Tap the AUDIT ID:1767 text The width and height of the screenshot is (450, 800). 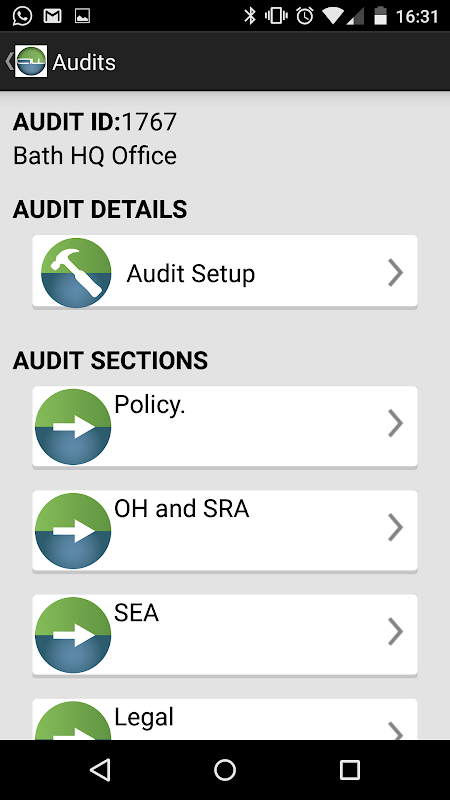95,122
